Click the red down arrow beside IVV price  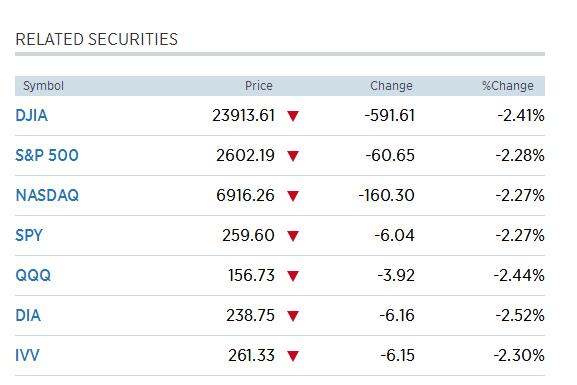pos(293,356)
